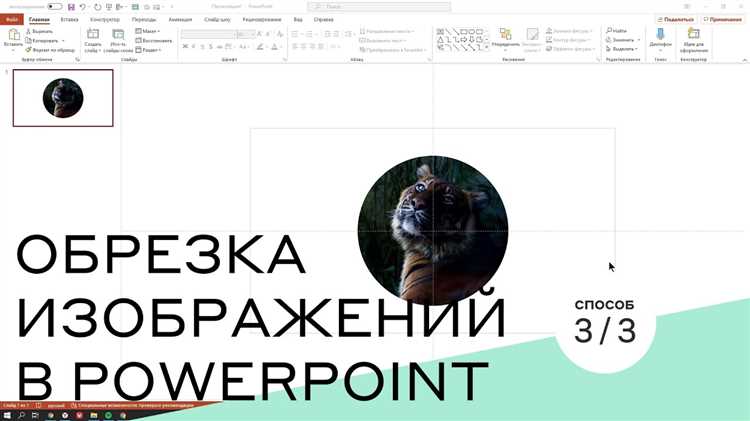The width and height of the screenshot is (750, 421).
Task: Open the Файл tab
Action: (11, 20)
